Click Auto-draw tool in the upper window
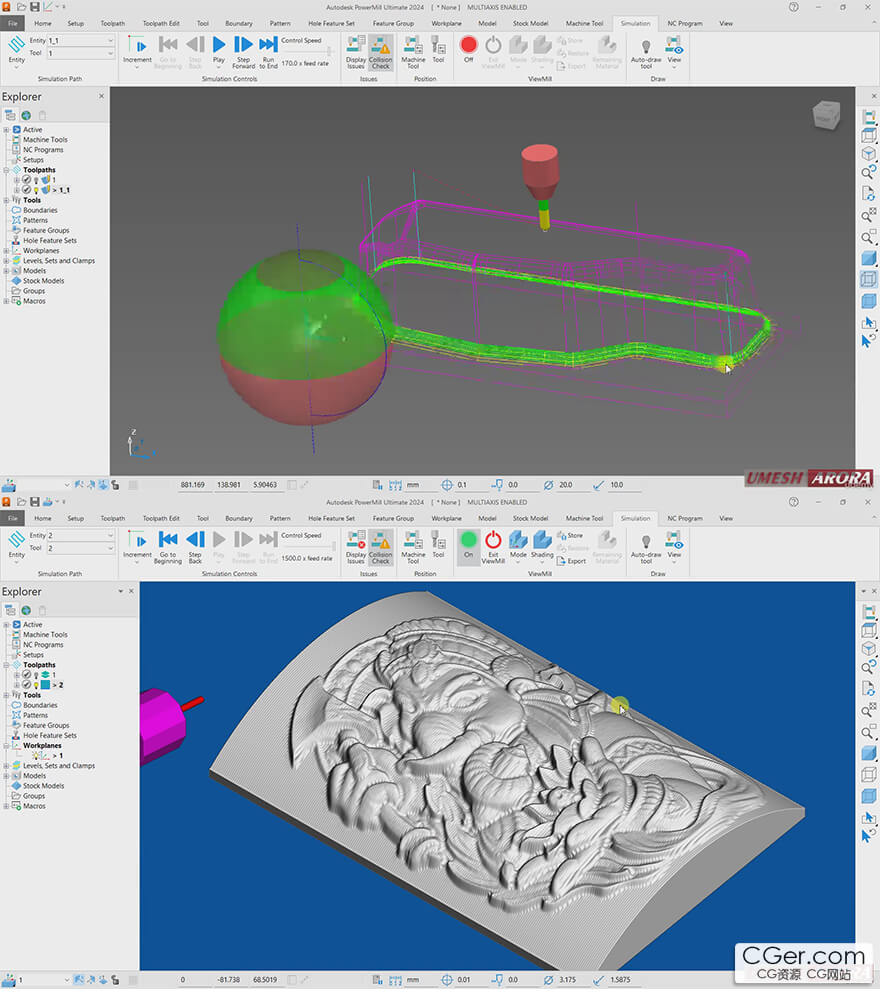 (x=646, y=53)
